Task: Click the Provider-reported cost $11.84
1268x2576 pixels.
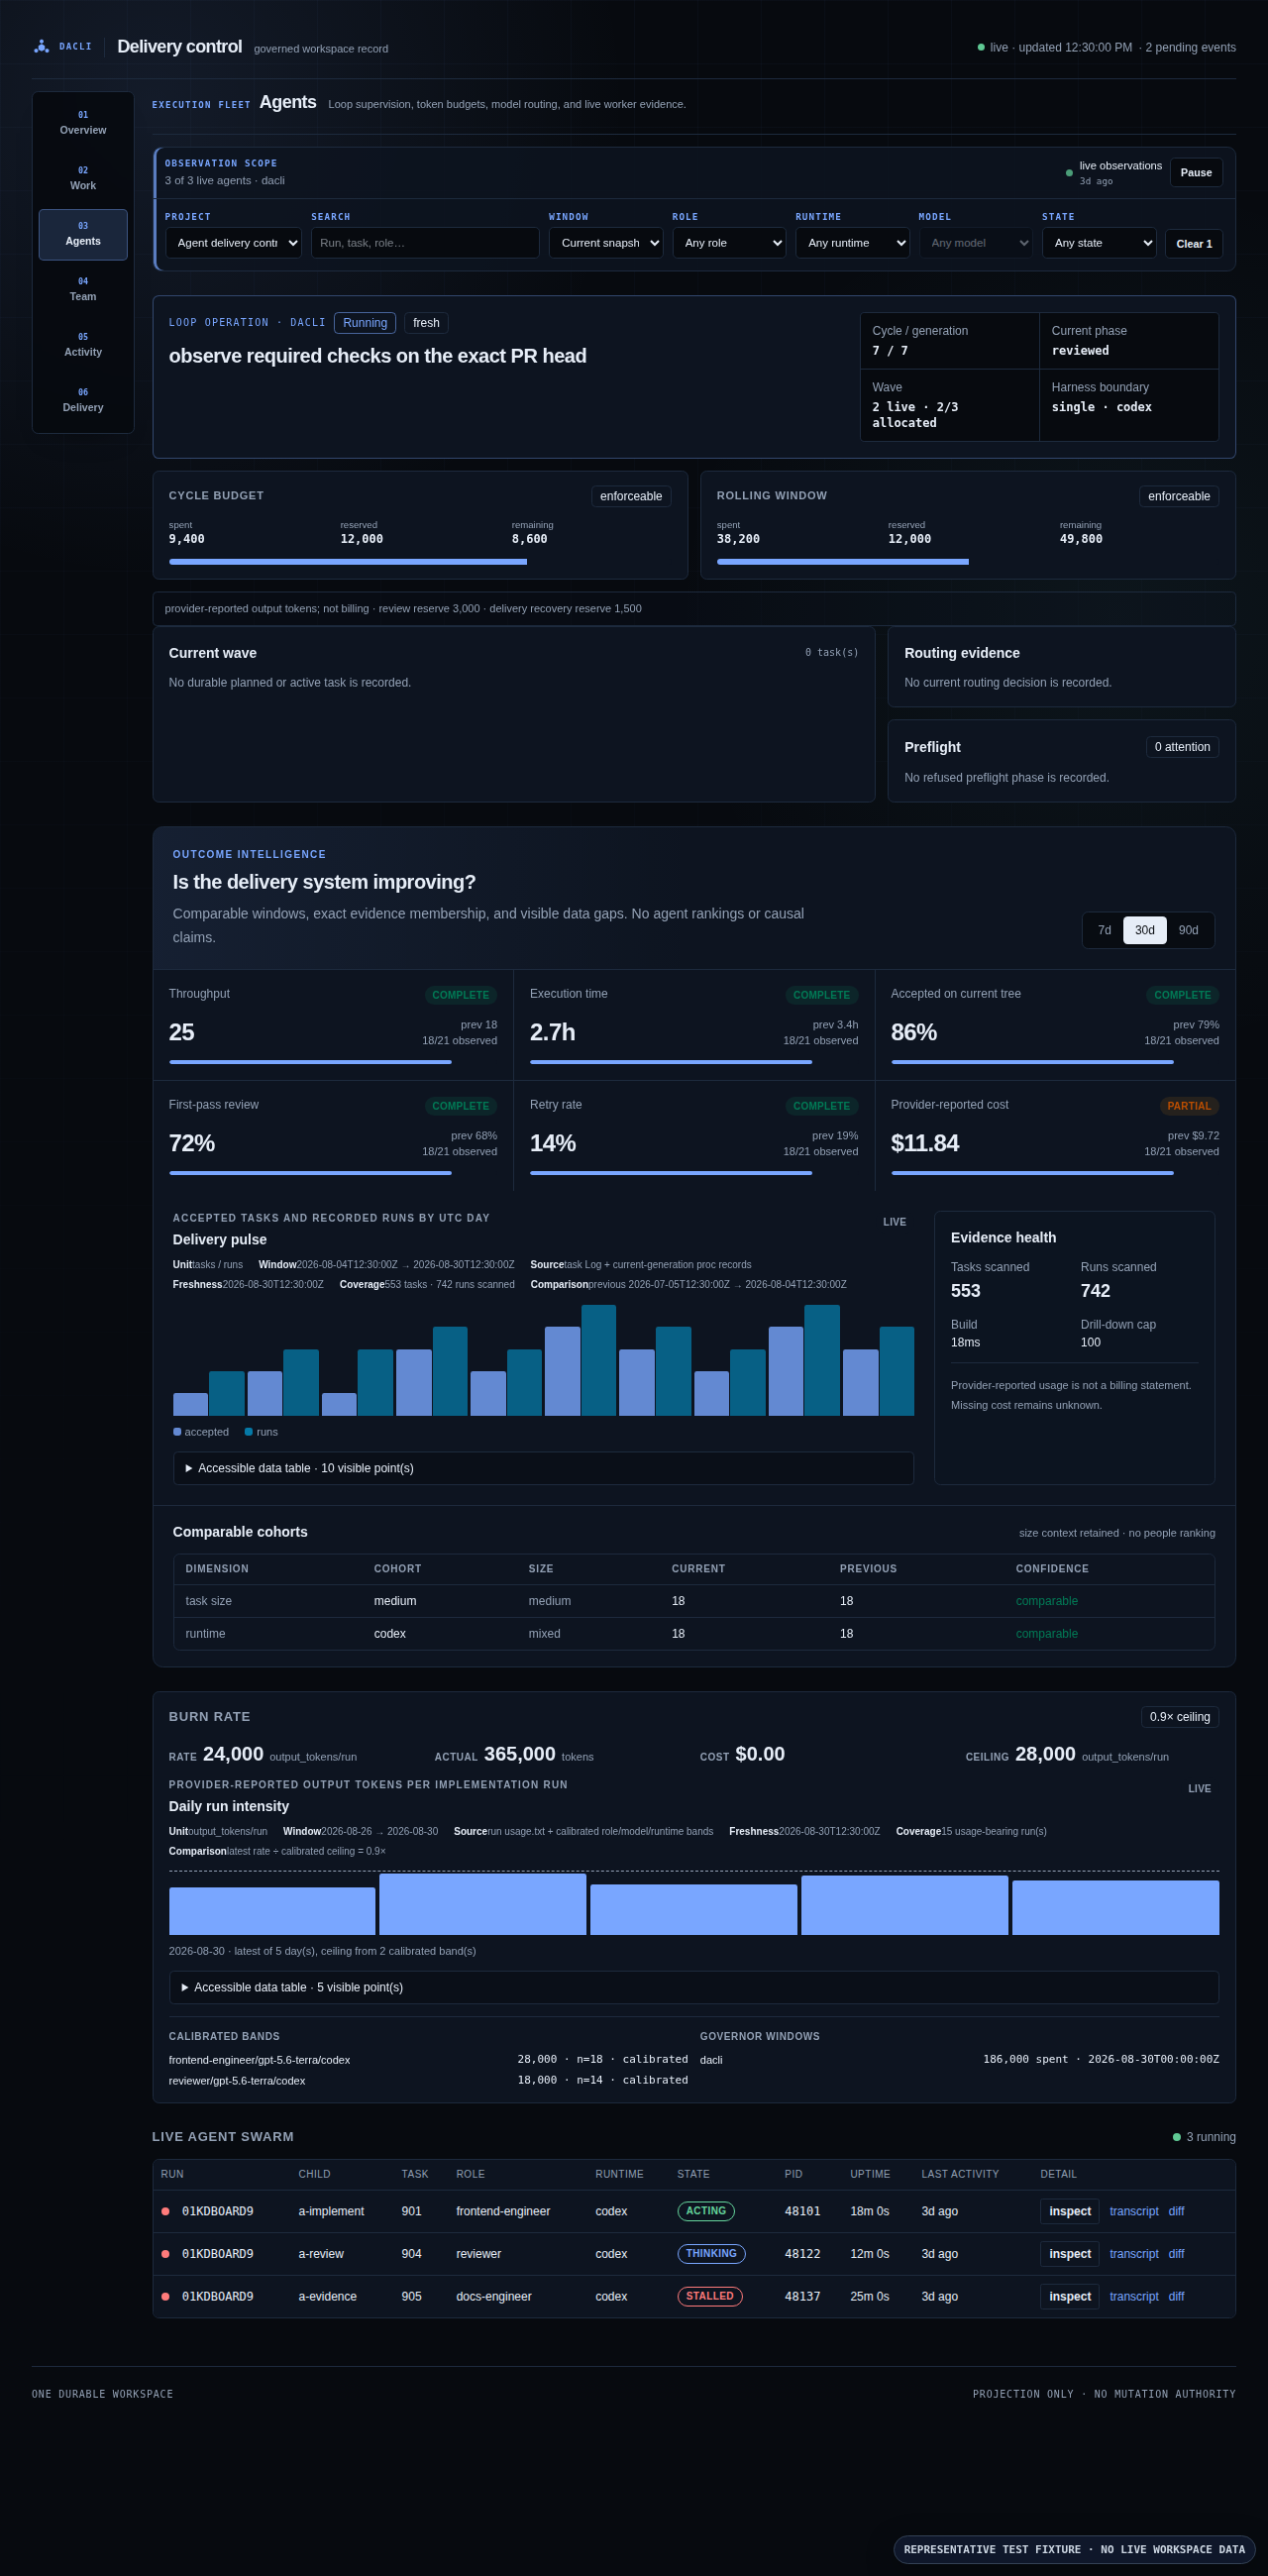Action: 925,1143
